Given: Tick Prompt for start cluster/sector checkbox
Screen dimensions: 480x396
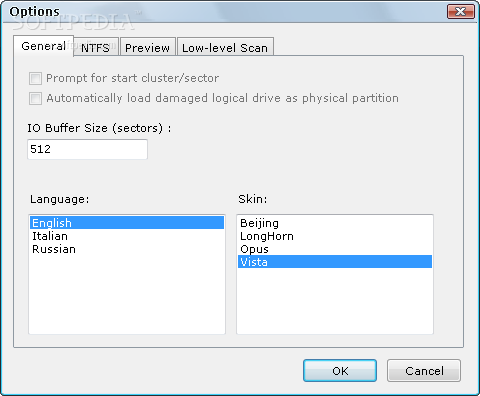Looking at the screenshot, I should click(x=35, y=79).
